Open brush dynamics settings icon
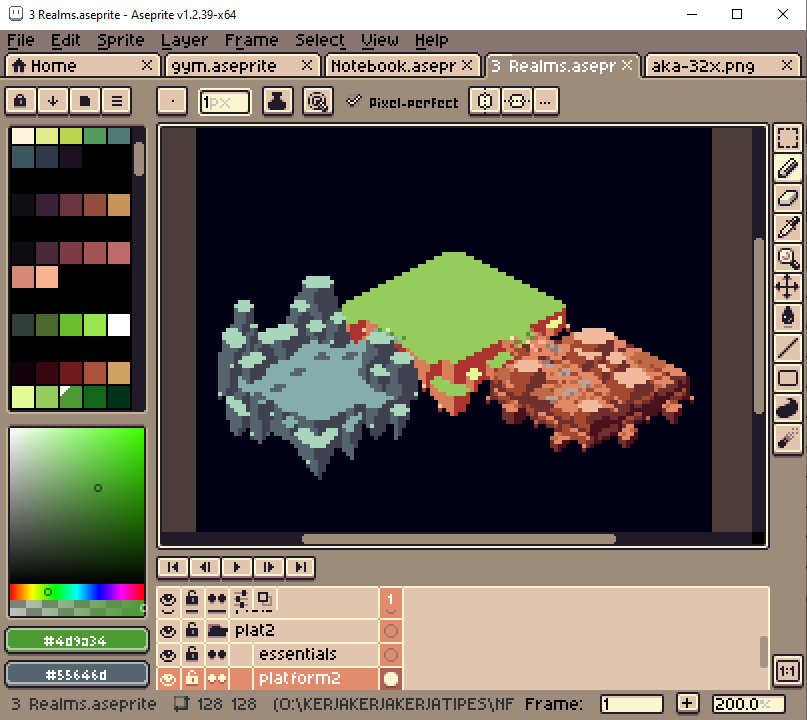 318,101
